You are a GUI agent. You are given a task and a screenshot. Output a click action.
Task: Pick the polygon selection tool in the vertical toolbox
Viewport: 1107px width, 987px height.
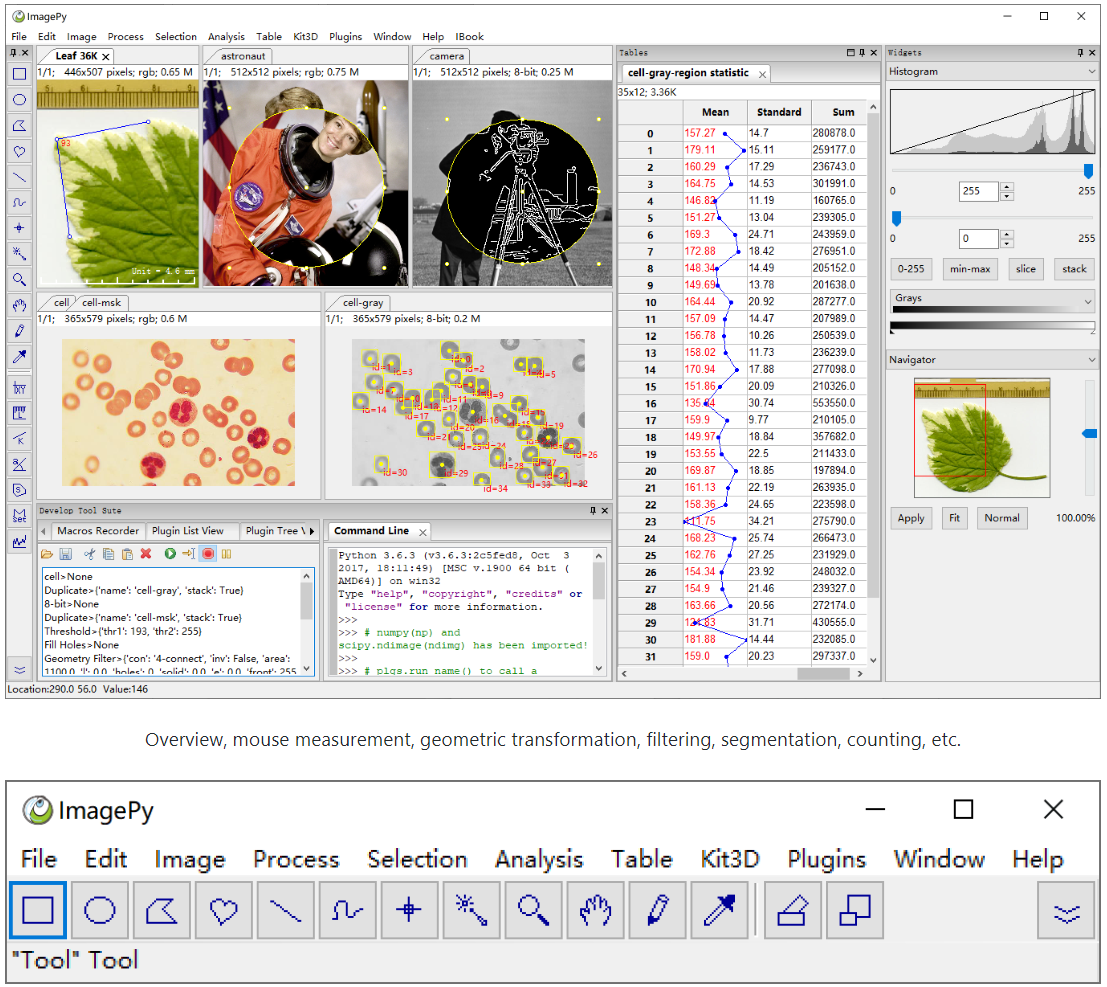click(19, 126)
